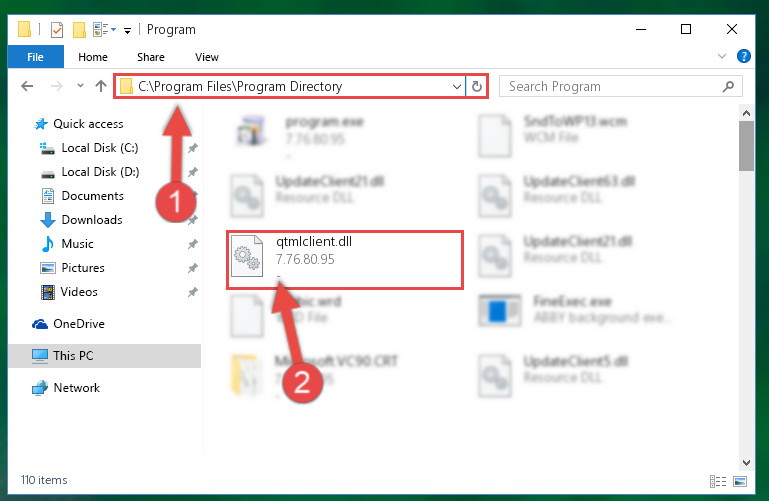The height and width of the screenshot is (501, 769).
Task: Select the View ribbon tab
Action: tap(206, 57)
